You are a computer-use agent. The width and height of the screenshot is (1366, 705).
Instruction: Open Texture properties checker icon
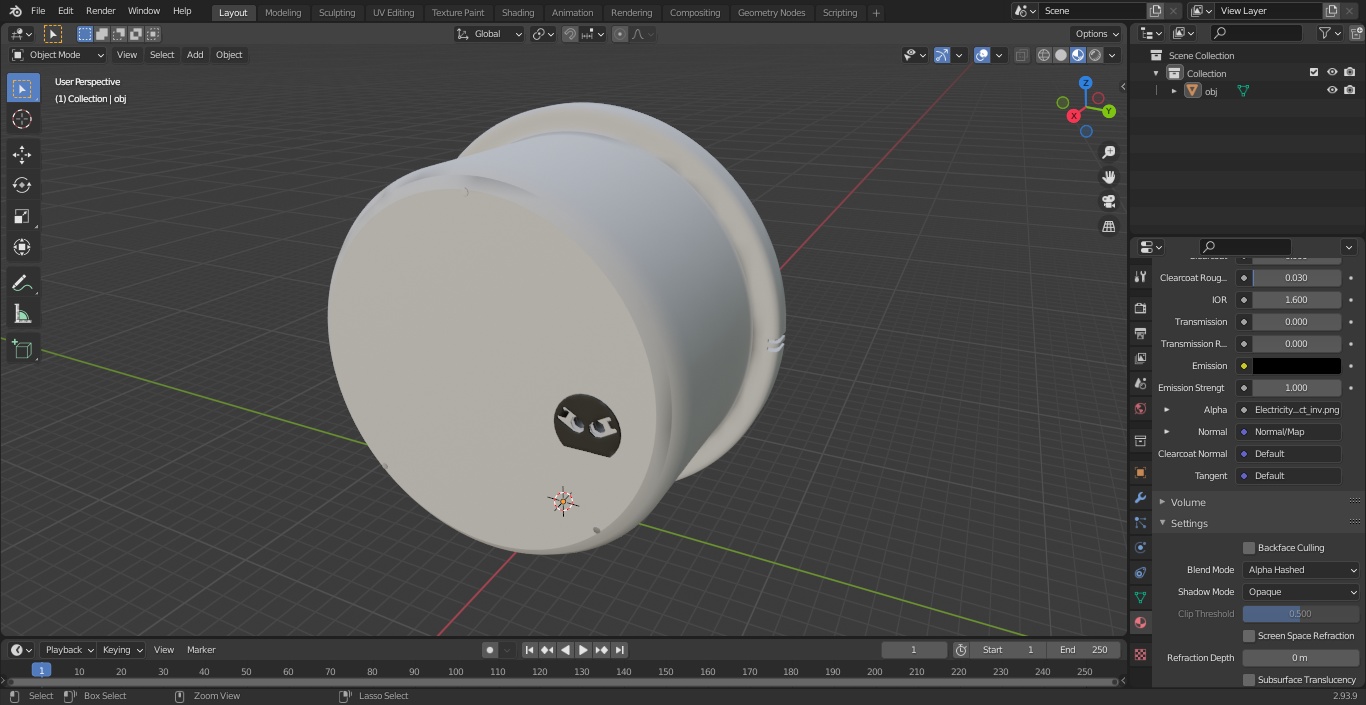(1140, 654)
